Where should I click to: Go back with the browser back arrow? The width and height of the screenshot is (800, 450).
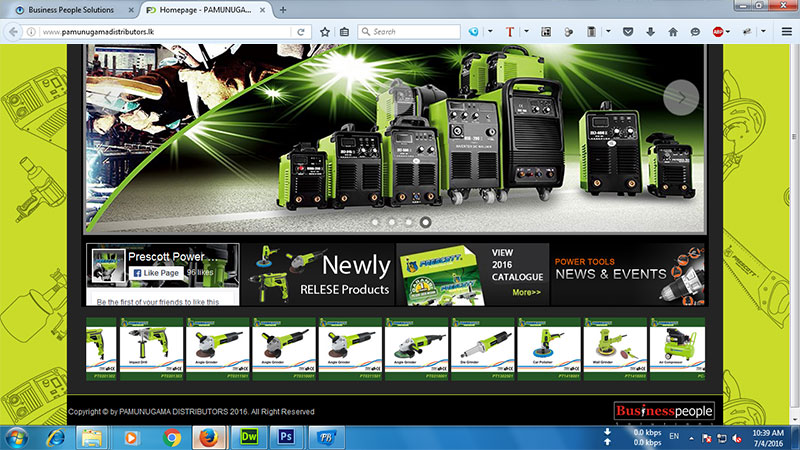(13, 32)
